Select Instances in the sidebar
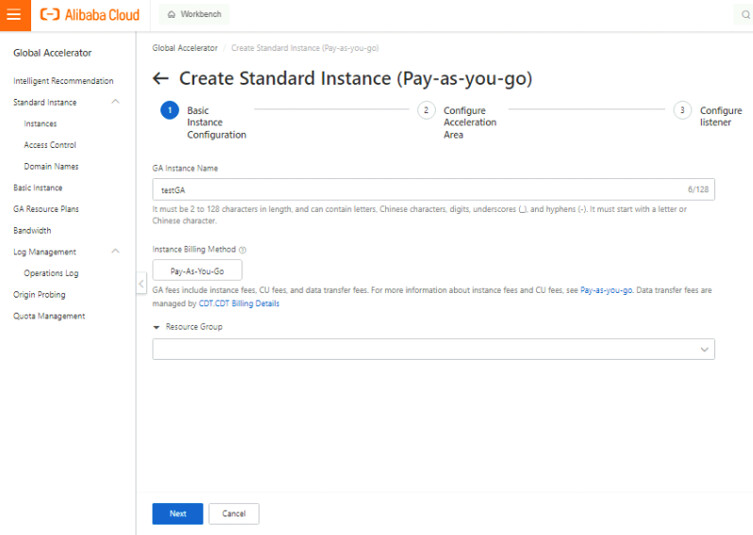The height and width of the screenshot is (535, 753). click(x=40, y=123)
